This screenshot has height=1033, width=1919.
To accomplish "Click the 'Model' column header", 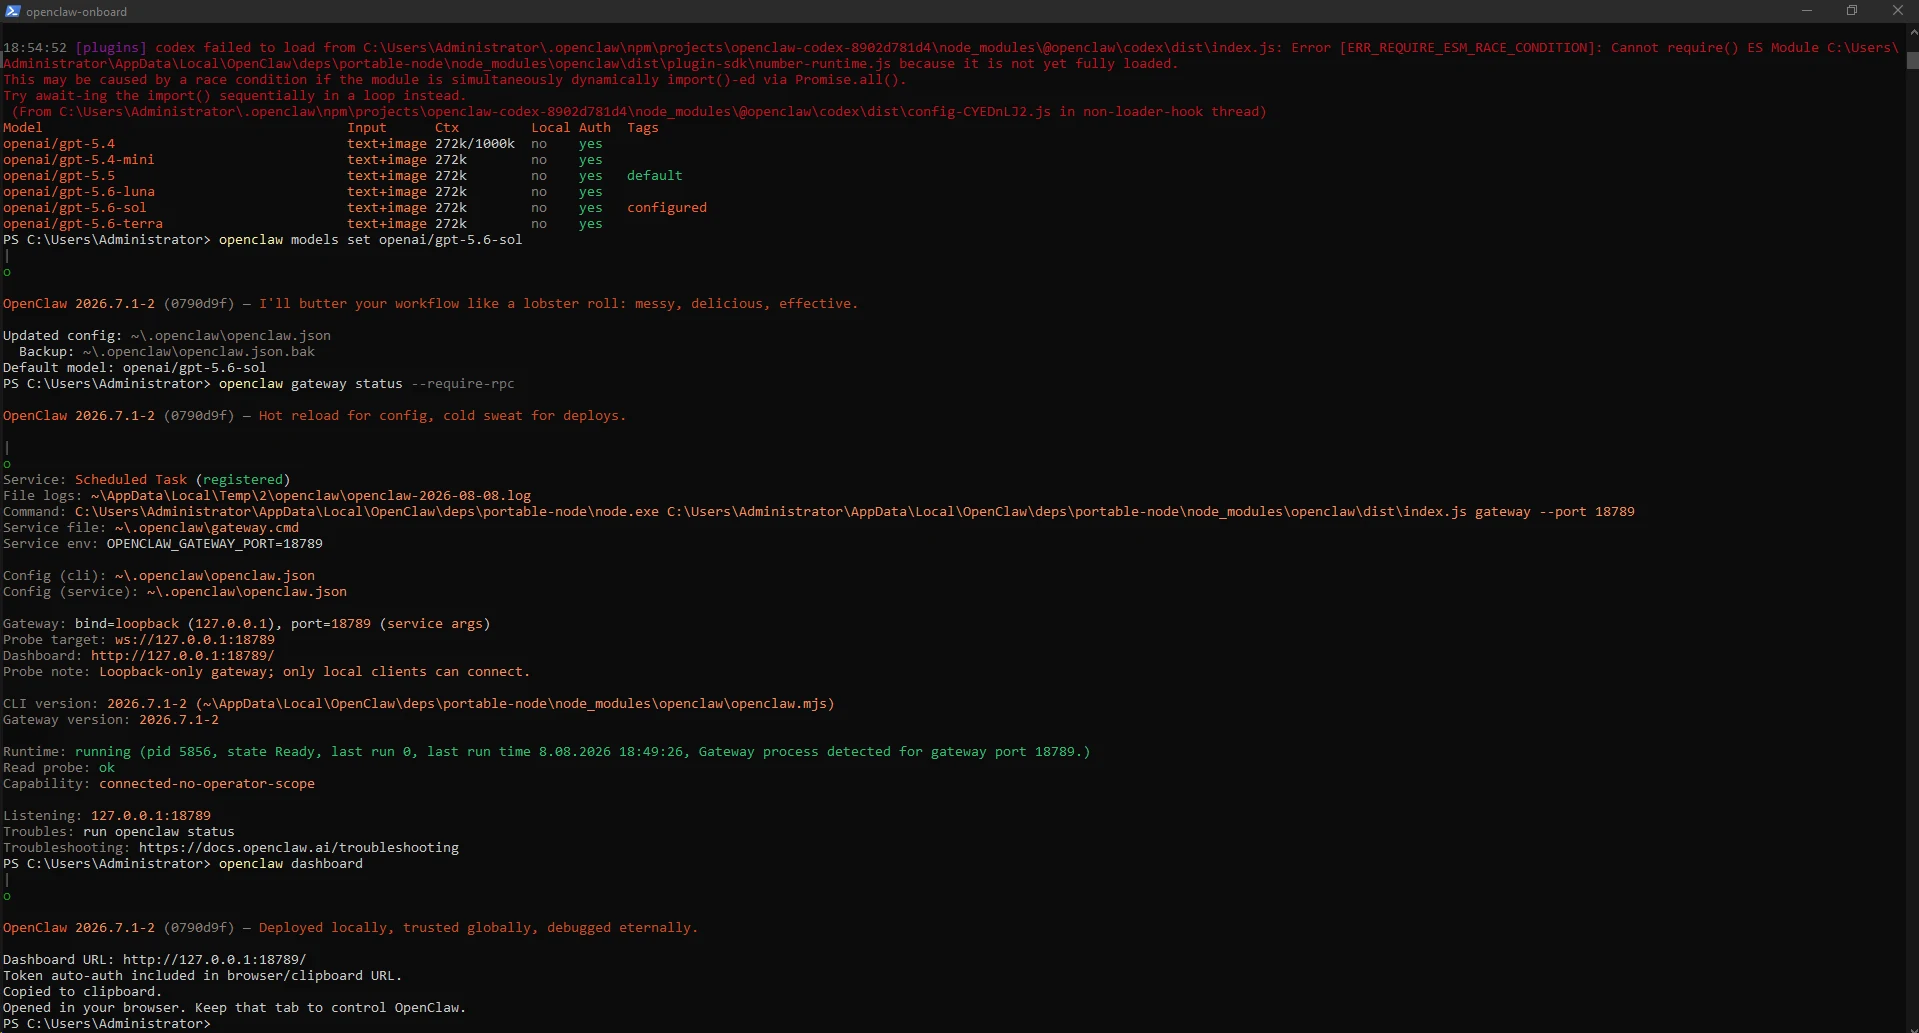I will [23, 128].
